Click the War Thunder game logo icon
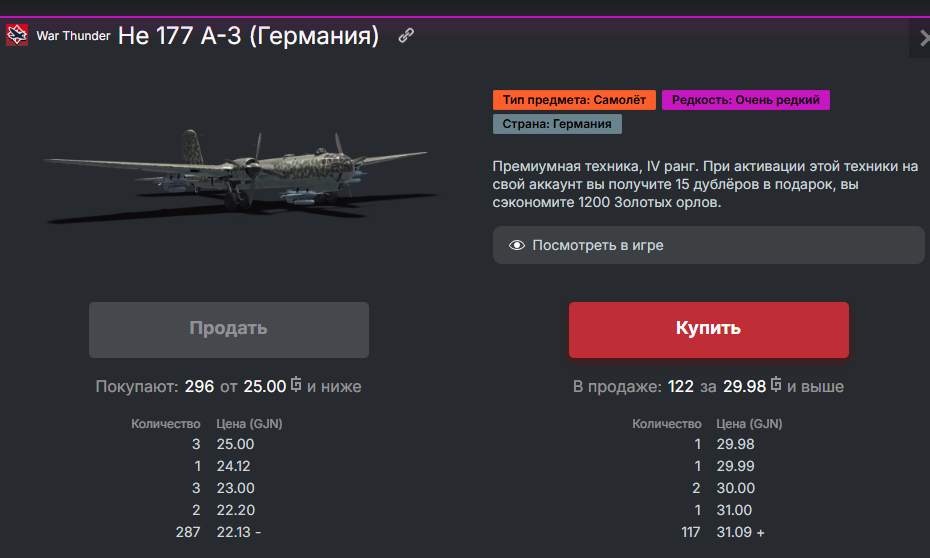 click(x=17, y=35)
